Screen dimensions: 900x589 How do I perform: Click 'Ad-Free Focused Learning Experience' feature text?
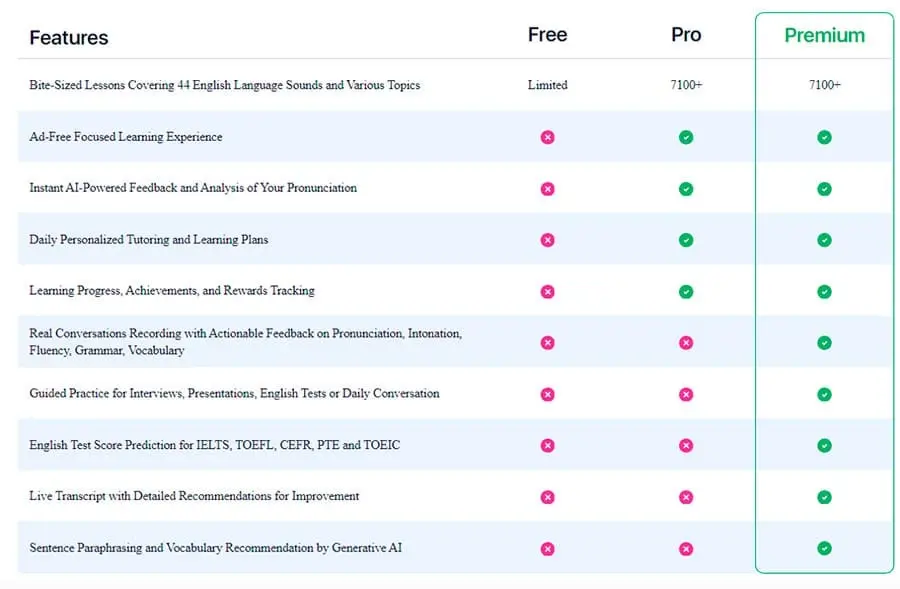click(x=126, y=137)
